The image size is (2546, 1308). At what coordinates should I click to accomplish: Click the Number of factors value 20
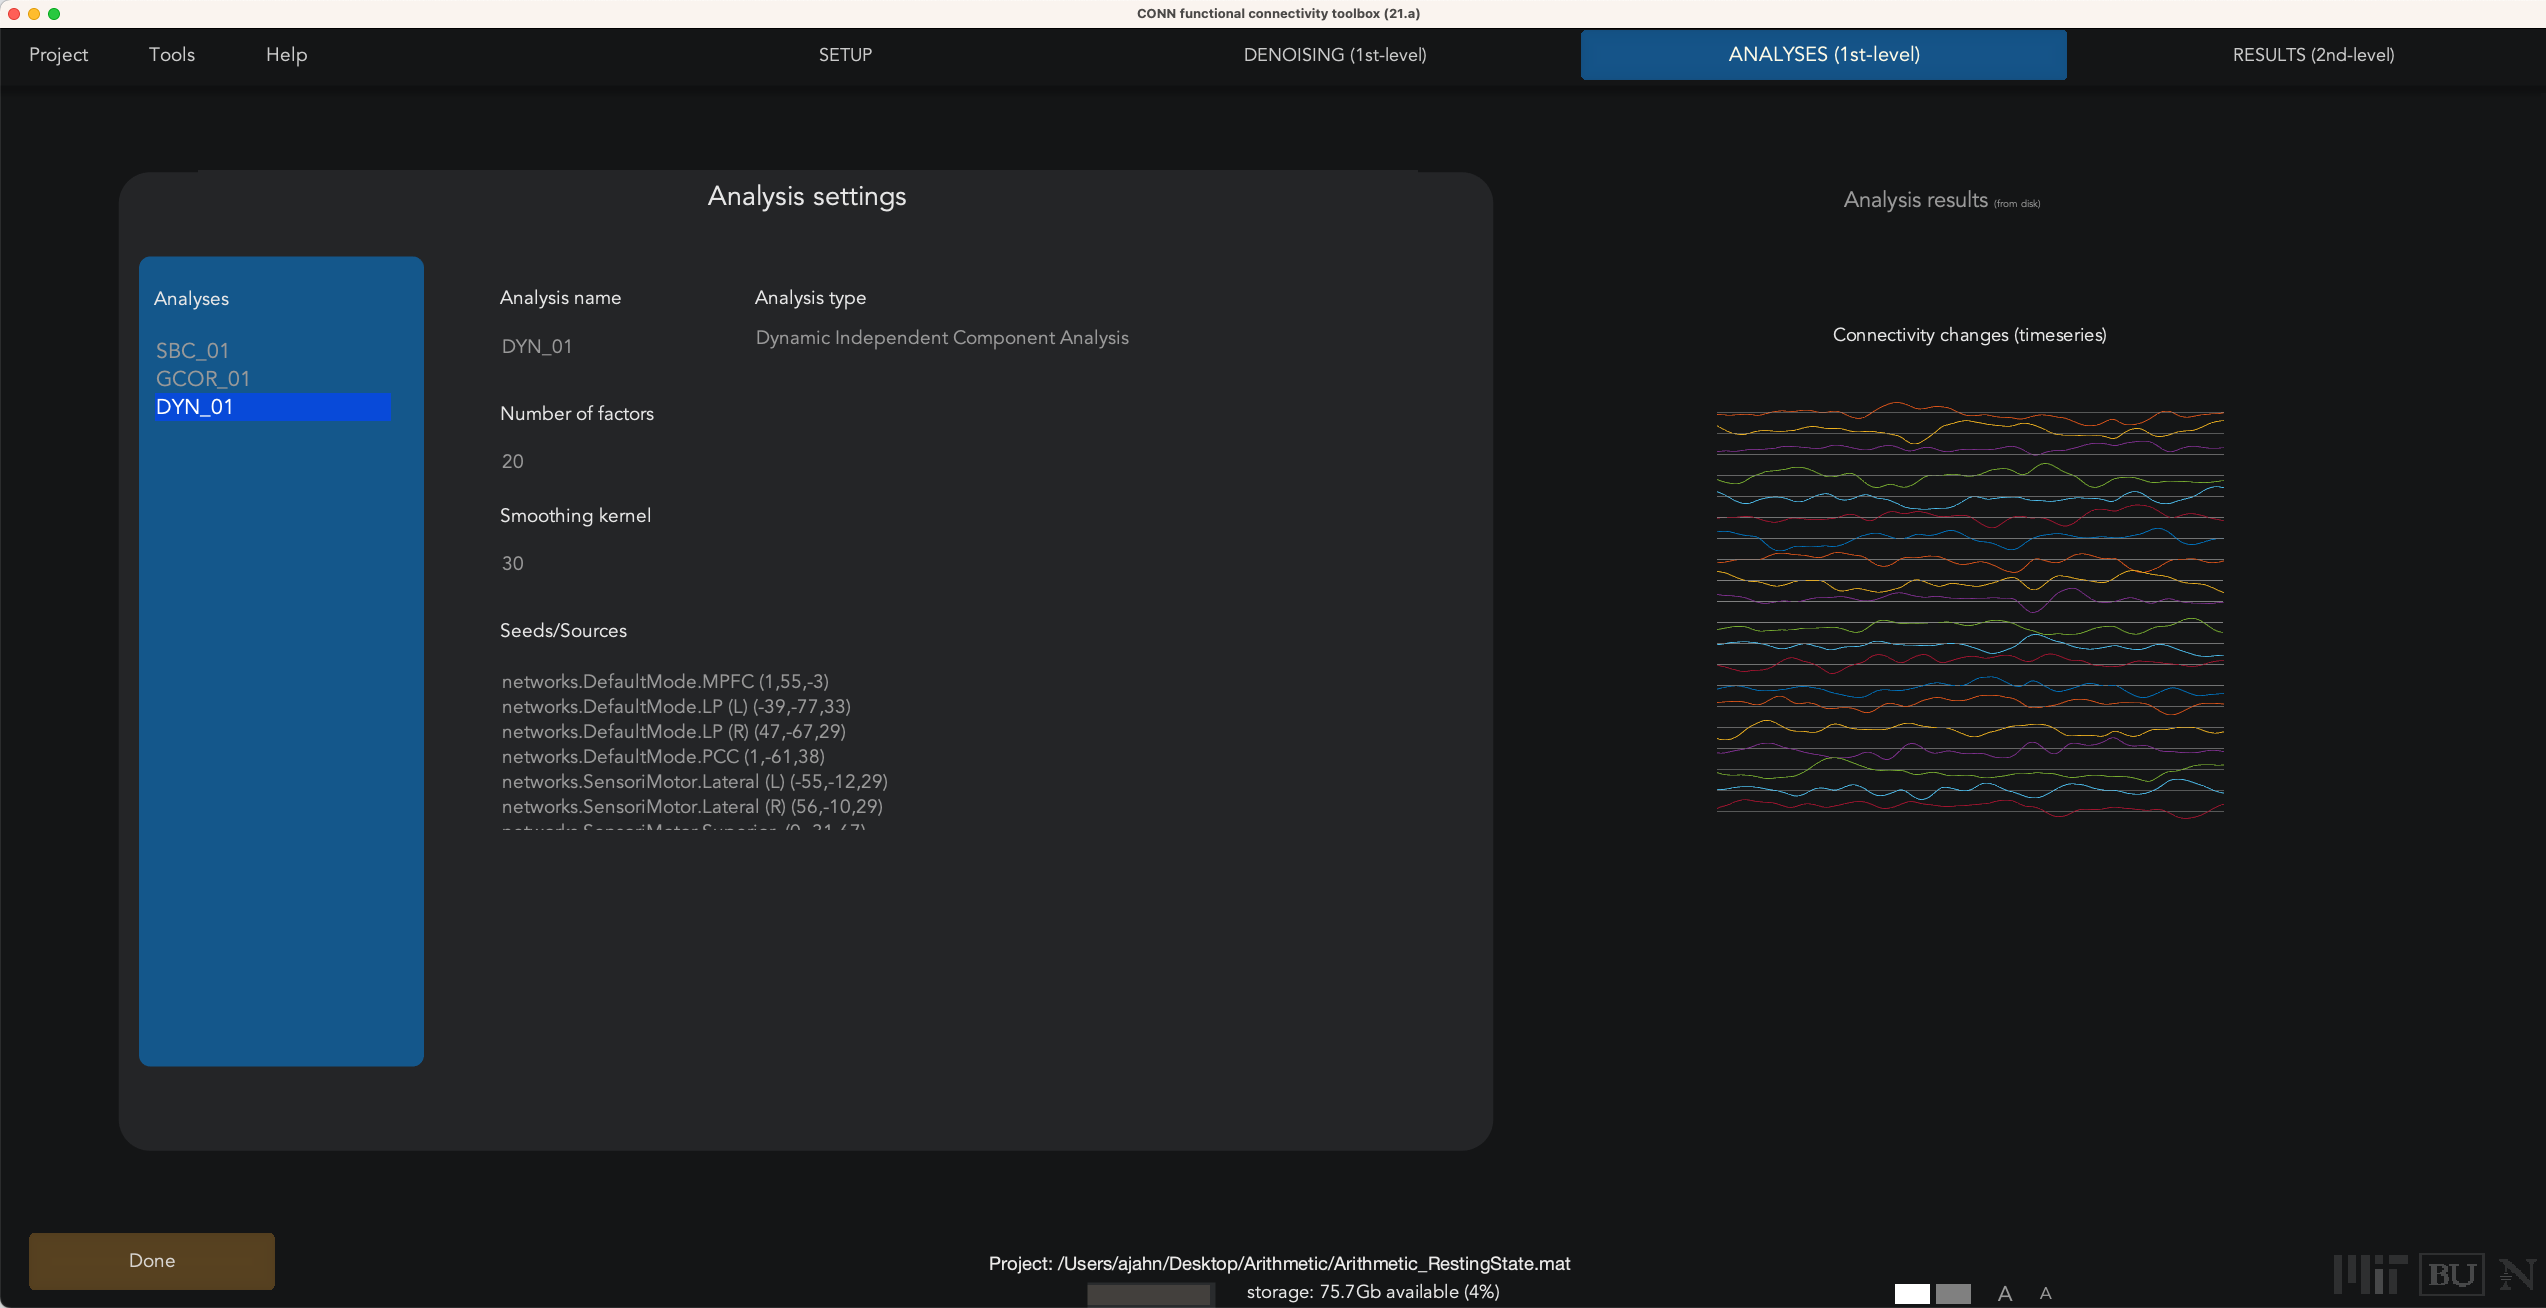click(x=513, y=461)
